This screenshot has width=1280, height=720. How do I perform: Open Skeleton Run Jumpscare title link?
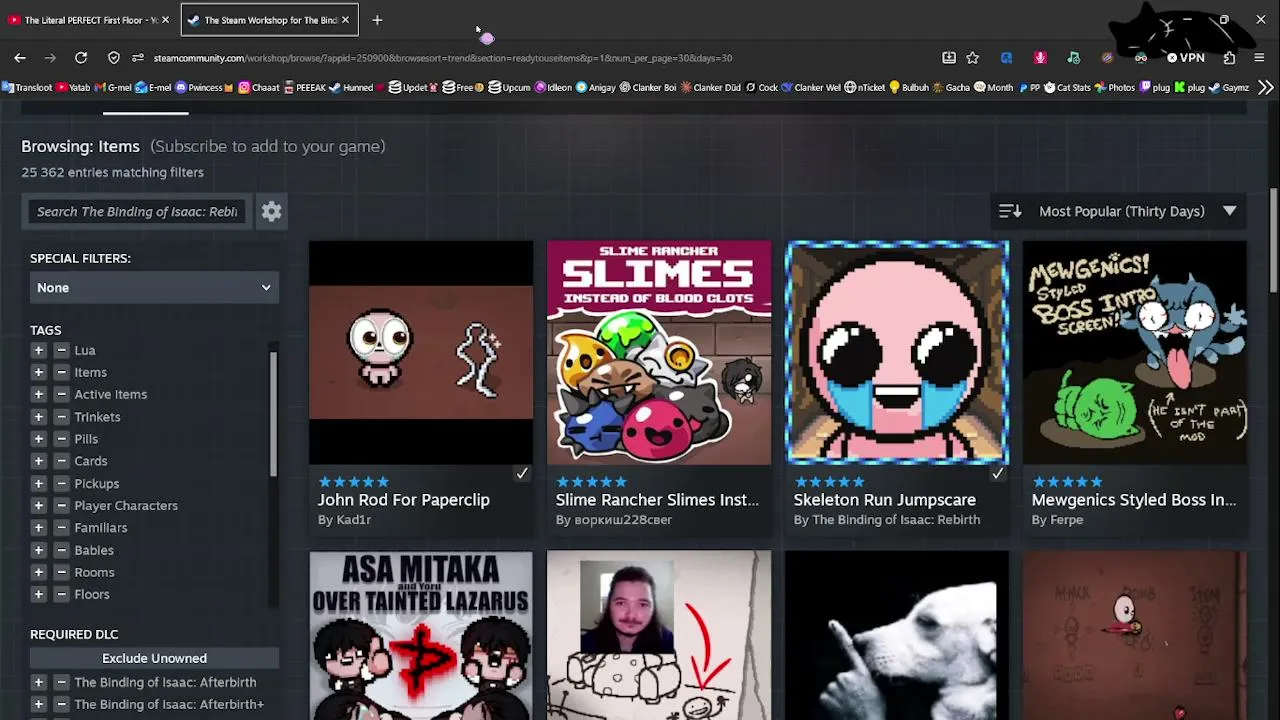click(884, 500)
